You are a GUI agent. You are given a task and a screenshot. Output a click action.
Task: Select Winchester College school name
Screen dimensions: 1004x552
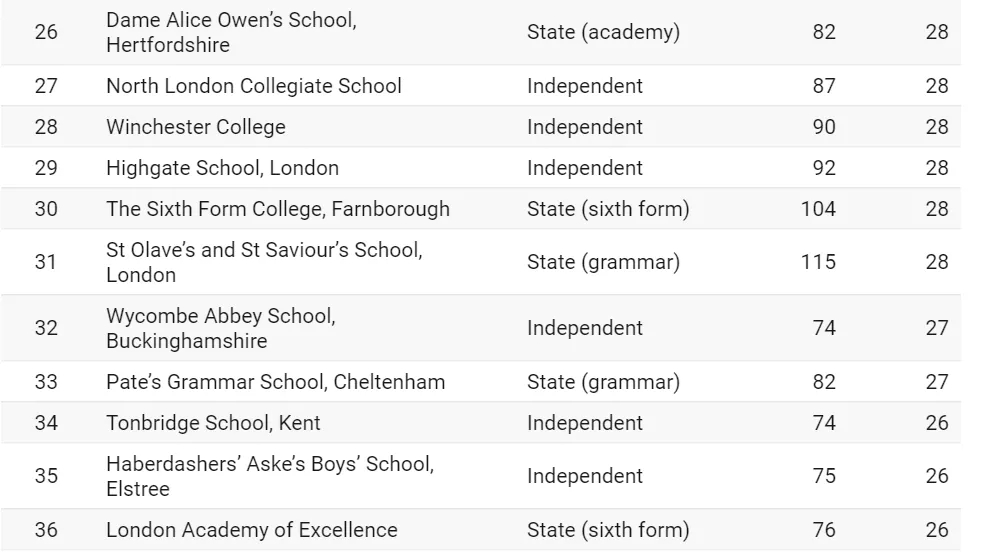(196, 127)
